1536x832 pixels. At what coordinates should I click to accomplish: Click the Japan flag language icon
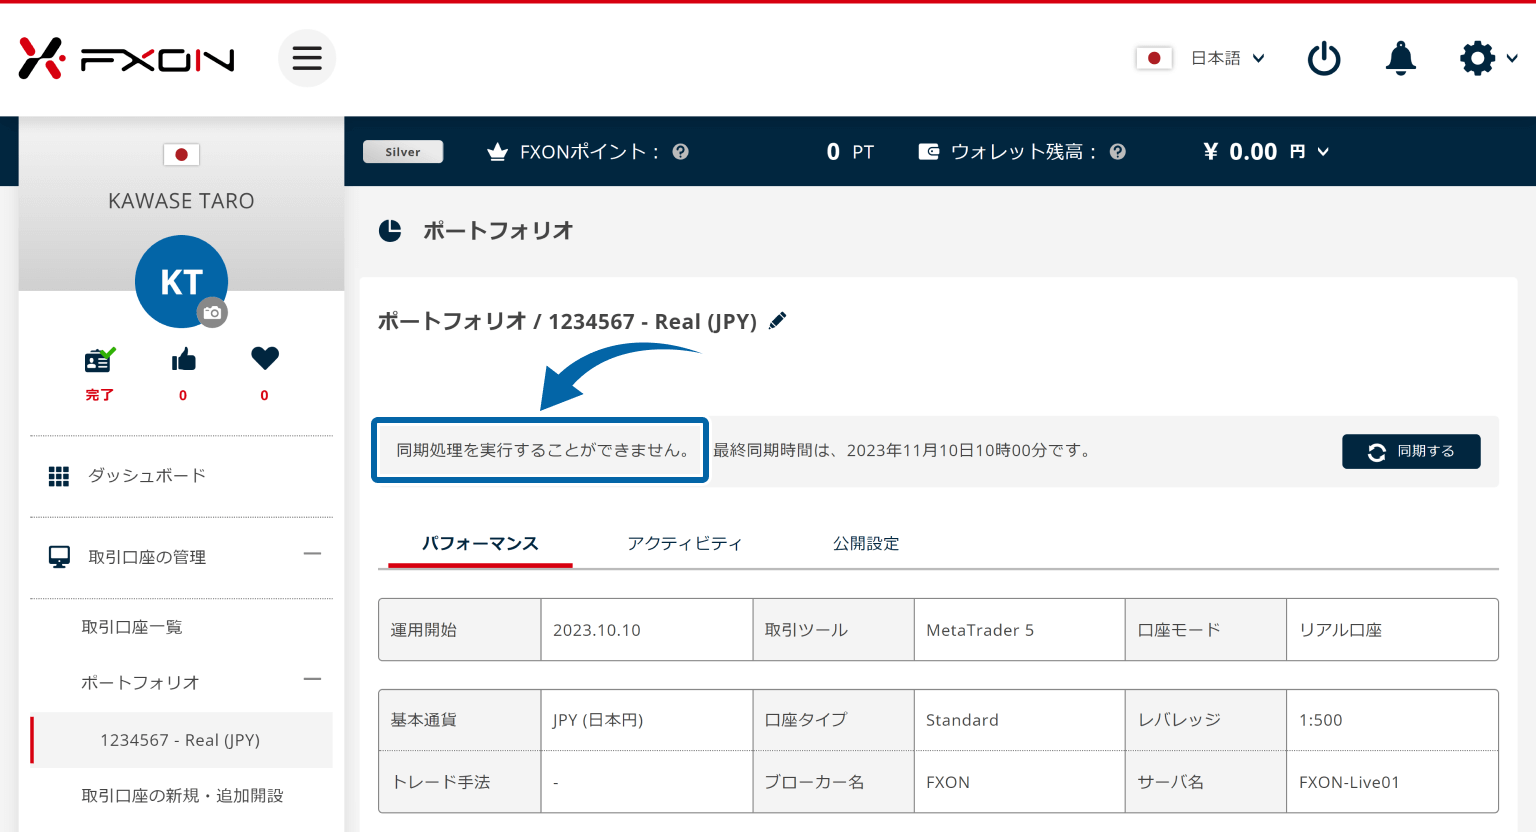(x=1154, y=58)
